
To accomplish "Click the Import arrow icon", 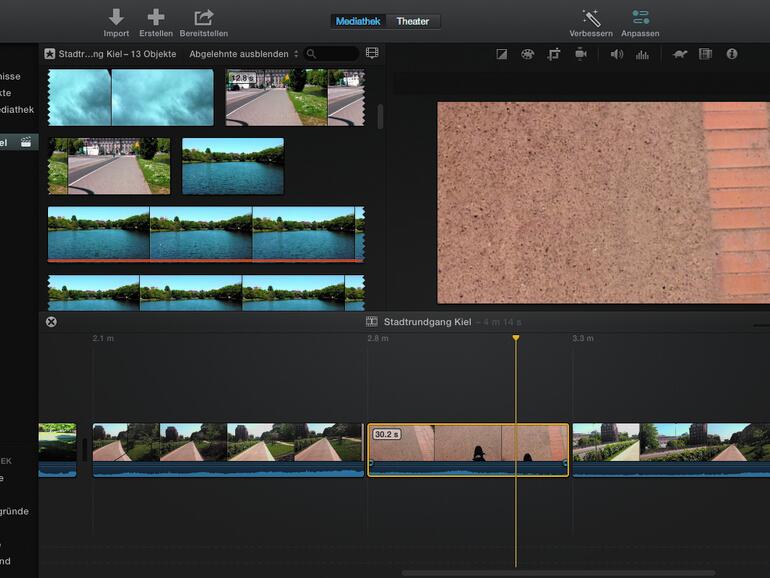I will [x=116, y=17].
